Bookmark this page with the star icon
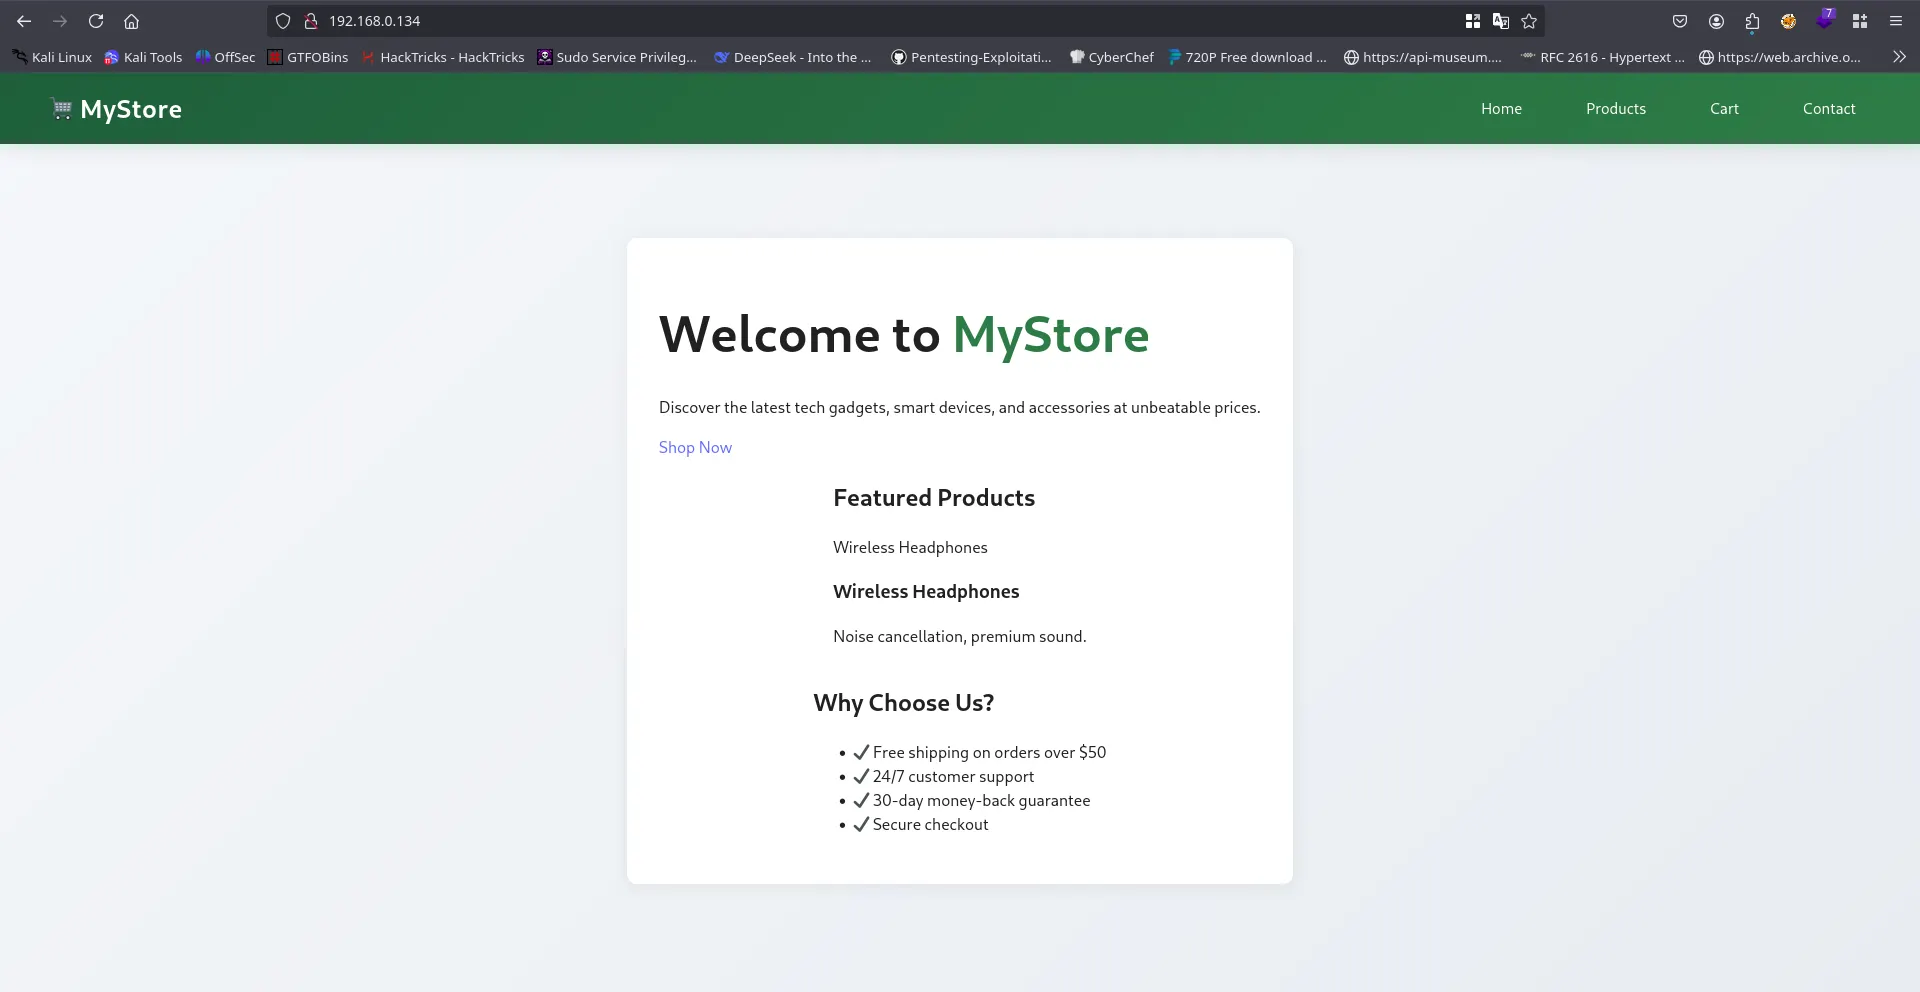 click(x=1529, y=21)
